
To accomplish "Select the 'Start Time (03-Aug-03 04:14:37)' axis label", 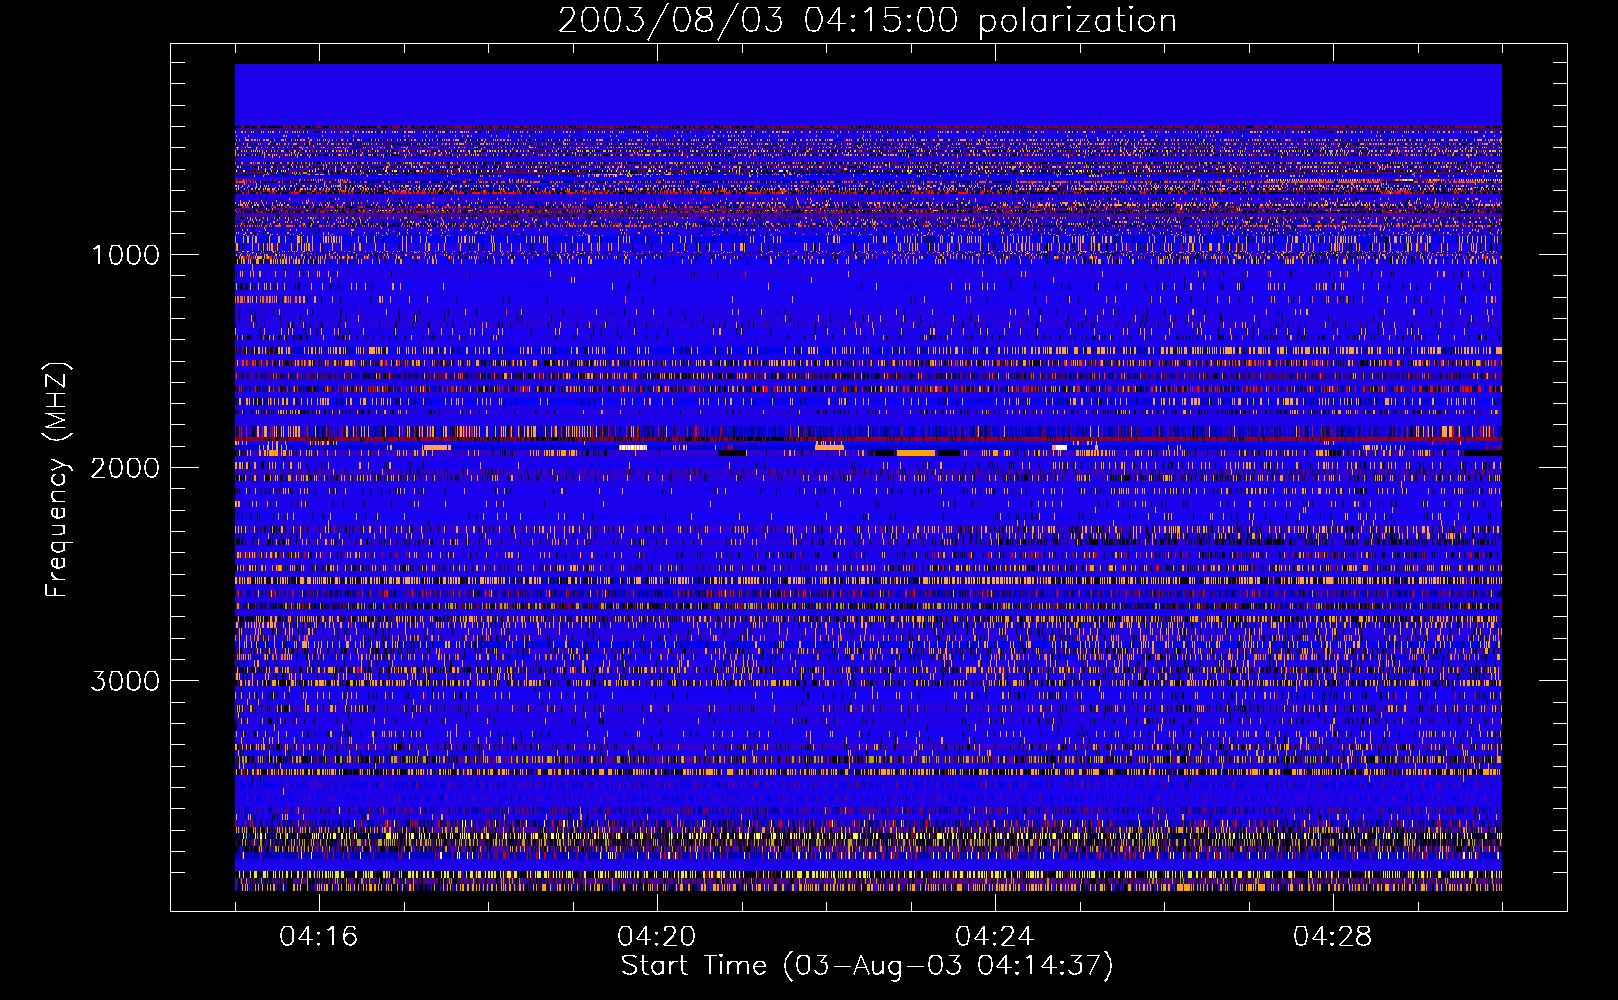I will tap(867, 966).
